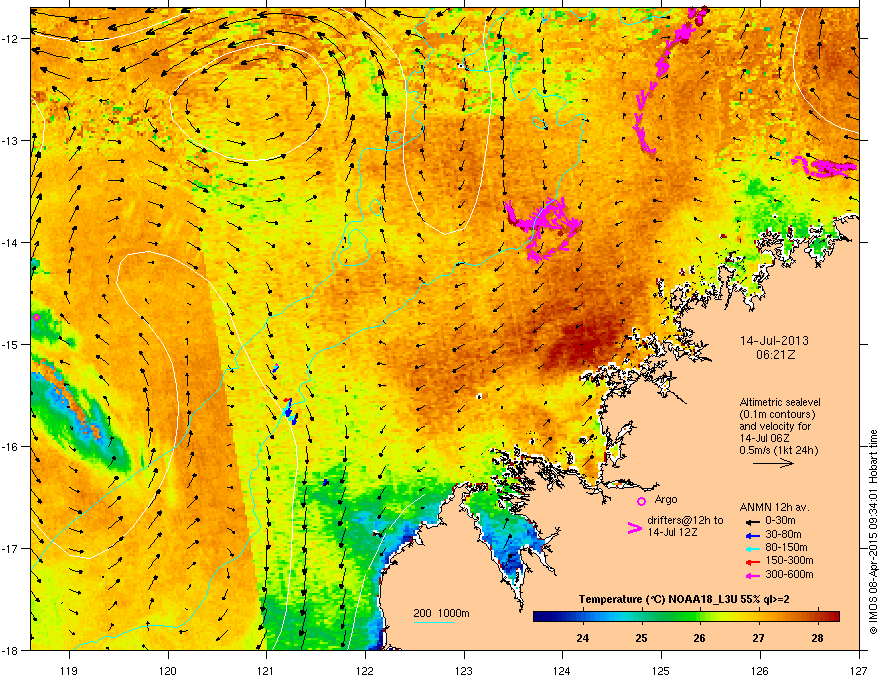This screenshot has height=680, width=880.
Task: Click the '80-150m' depth label
Action: [x=786, y=548]
